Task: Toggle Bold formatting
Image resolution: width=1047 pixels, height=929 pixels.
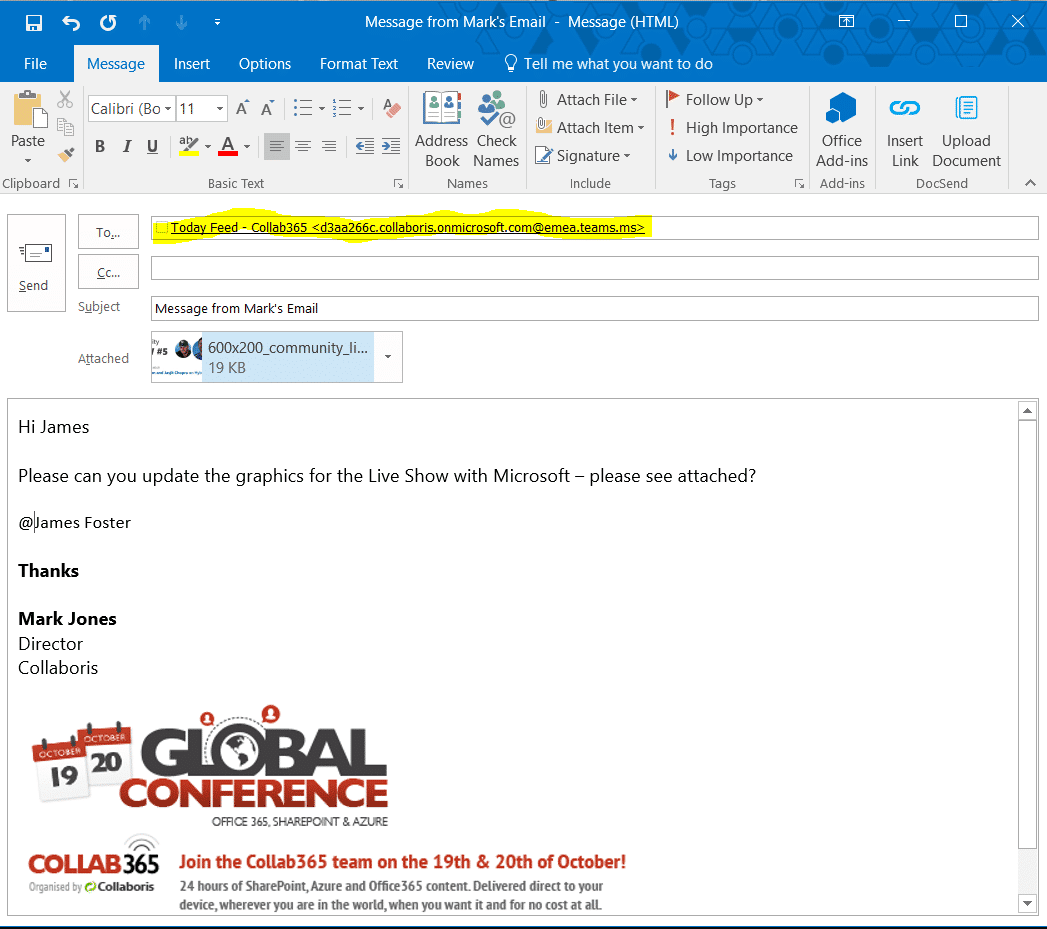Action: (100, 147)
